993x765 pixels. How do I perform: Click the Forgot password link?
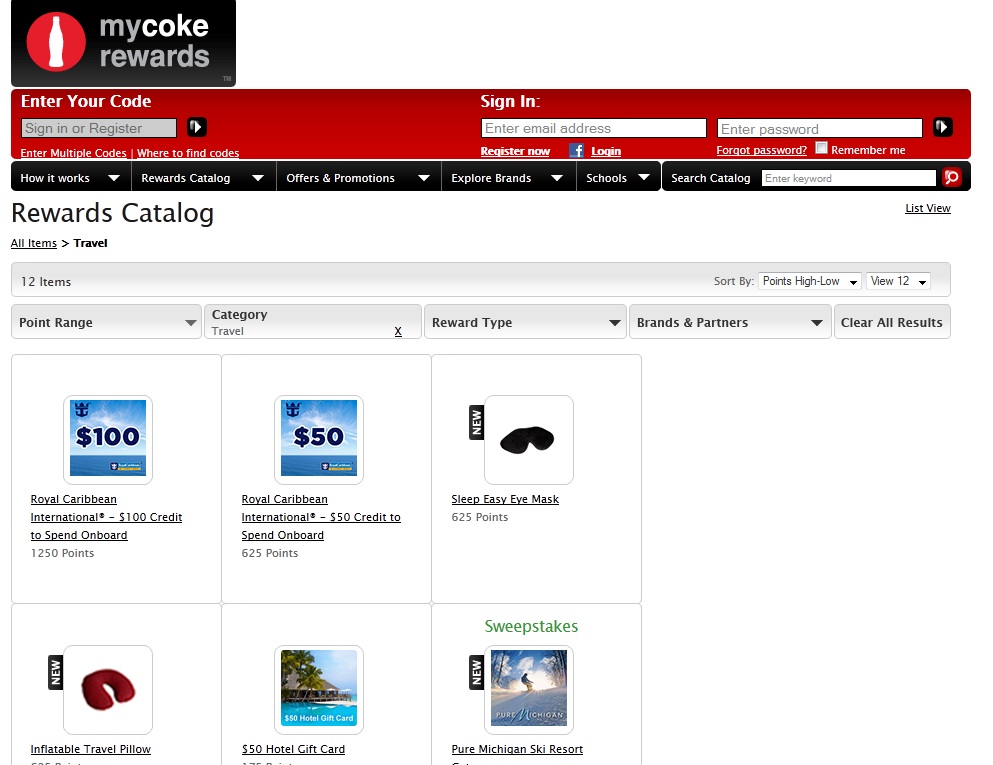tap(760, 150)
